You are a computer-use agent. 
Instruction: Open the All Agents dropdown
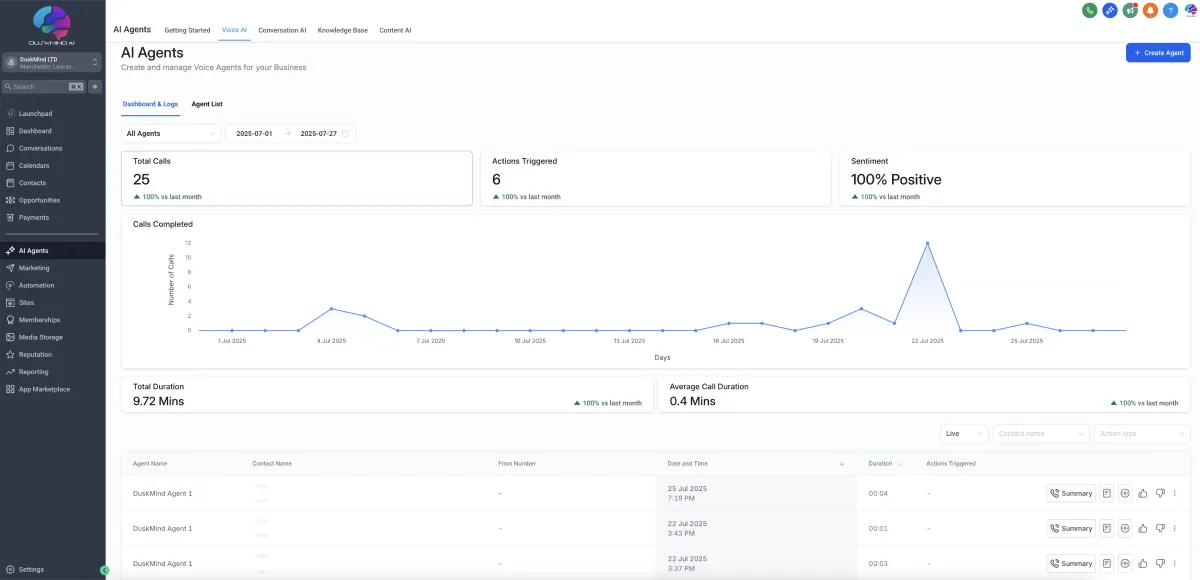[171, 133]
